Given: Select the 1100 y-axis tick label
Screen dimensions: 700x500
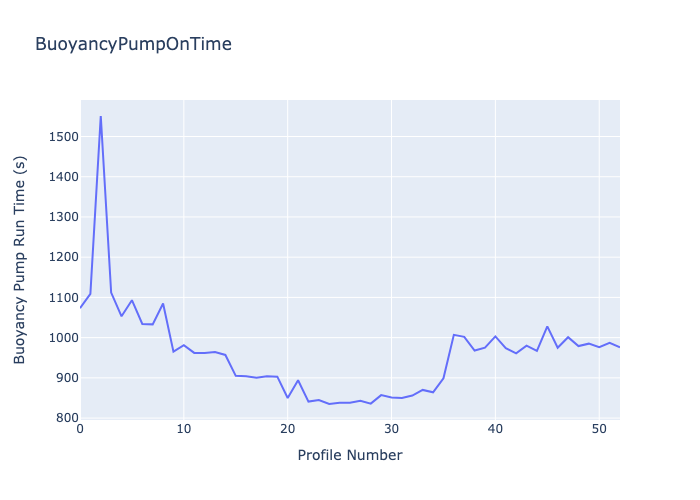Looking at the screenshot, I should tap(64, 297).
